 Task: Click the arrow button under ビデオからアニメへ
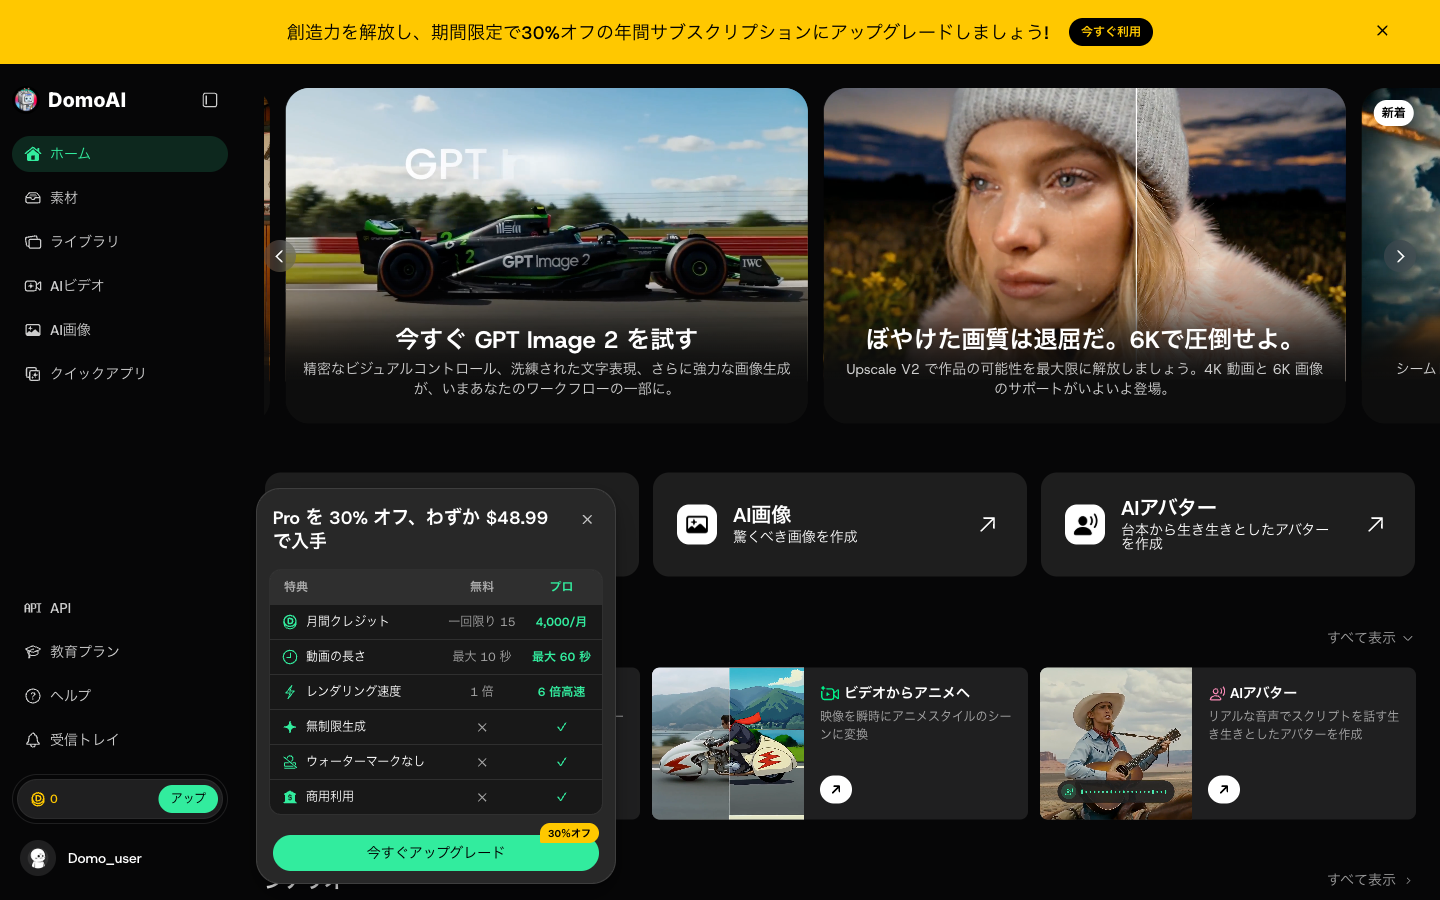[x=836, y=789]
